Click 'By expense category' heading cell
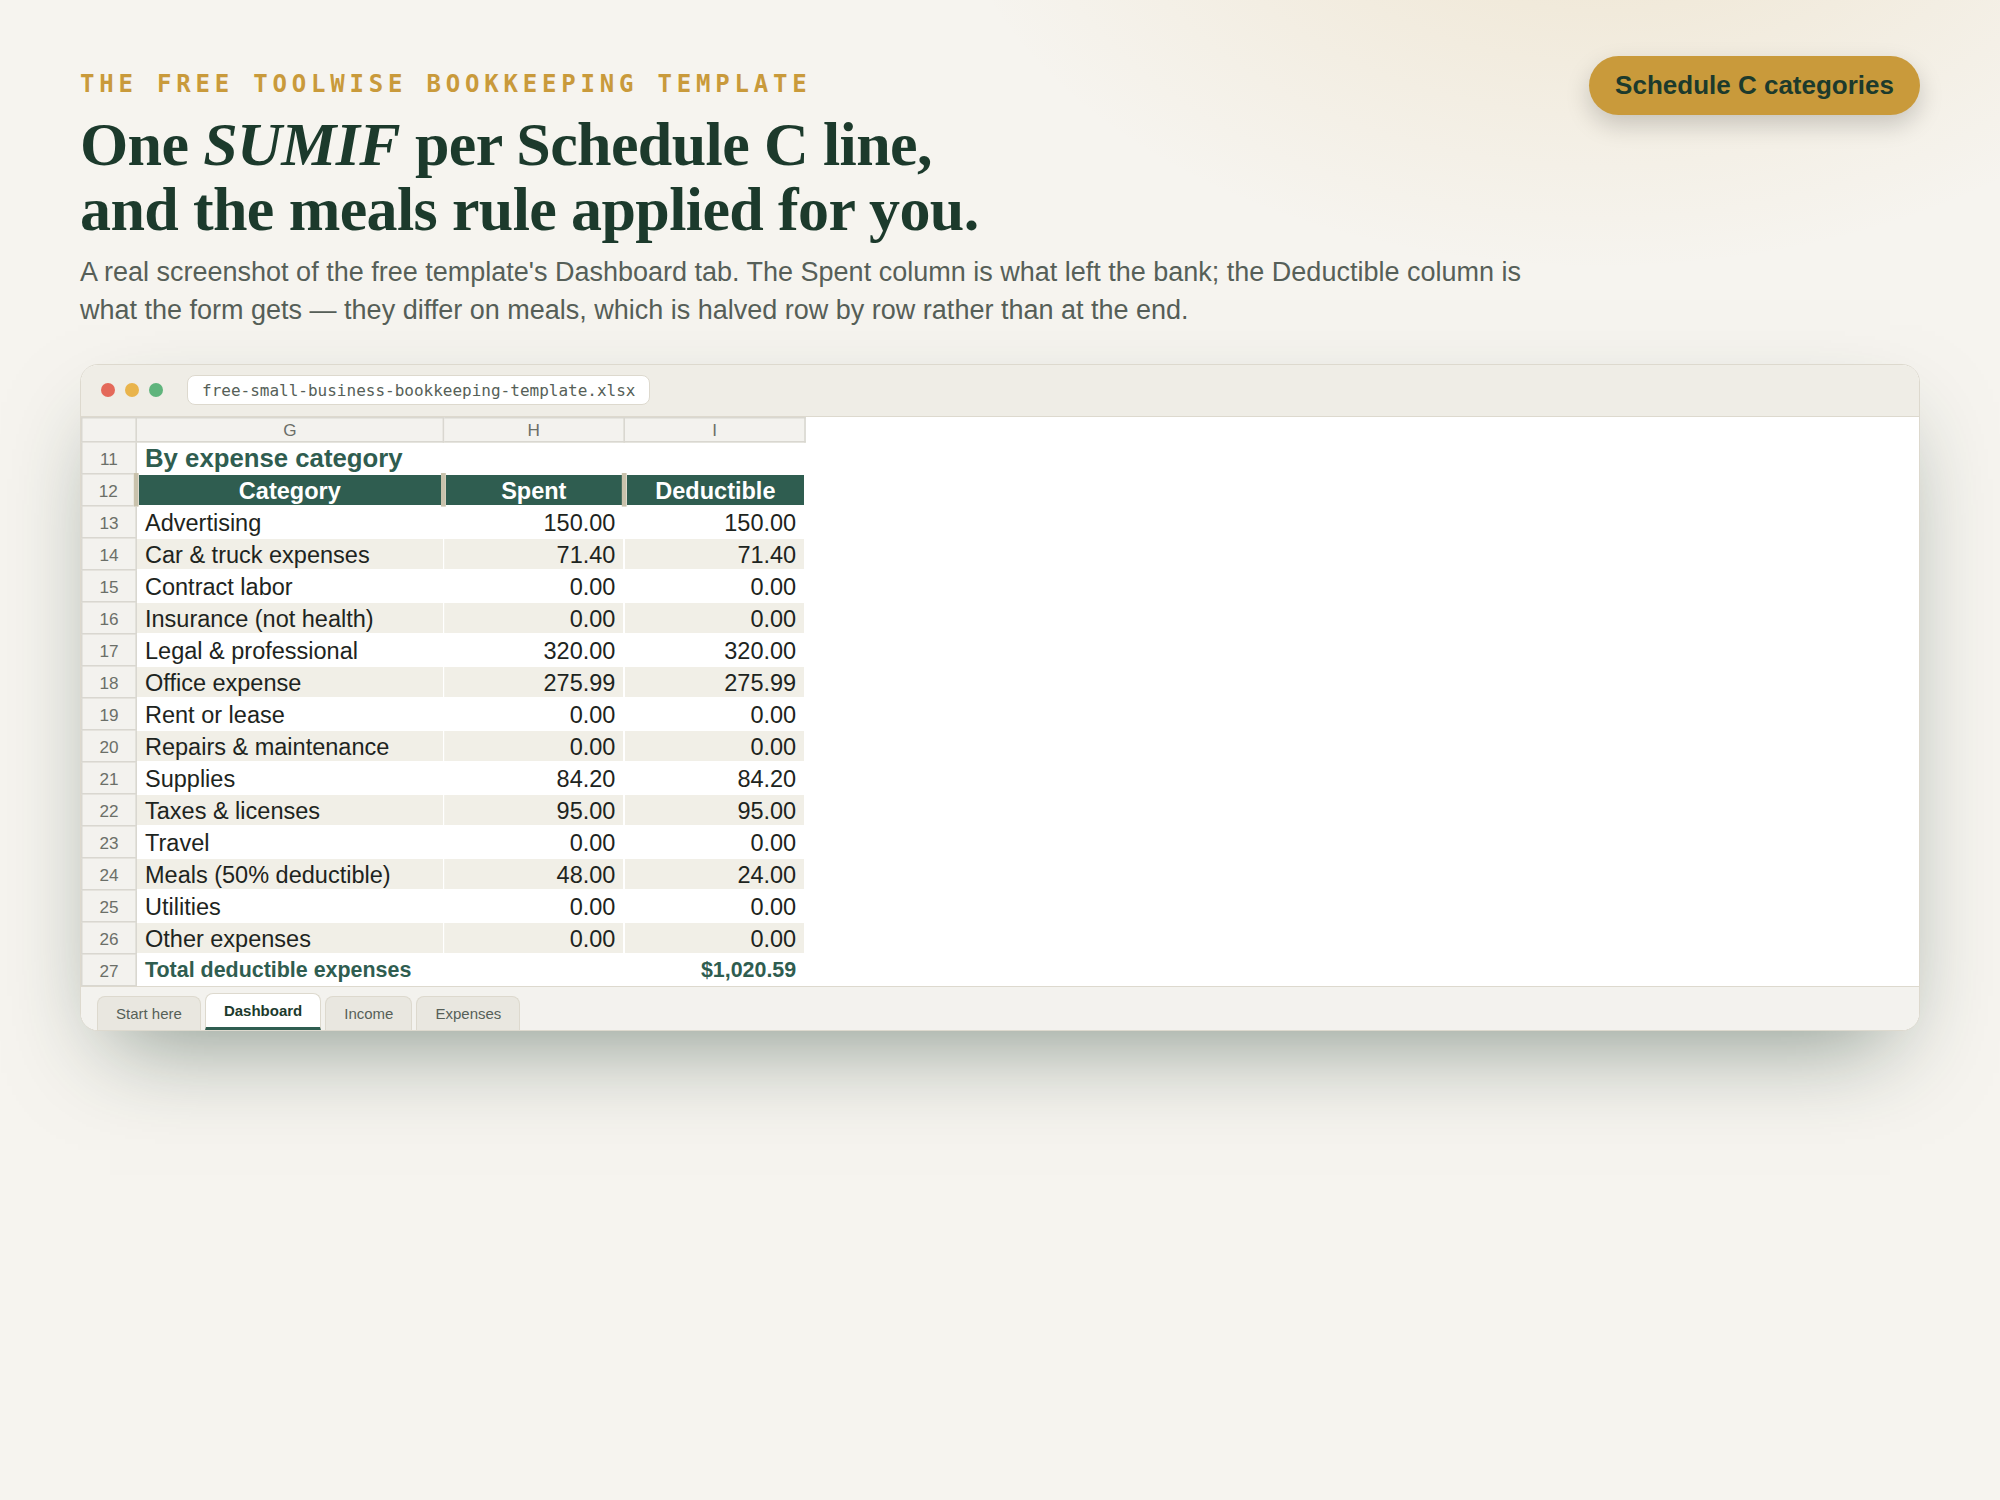2000x1500 pixels. coord(290,459)
